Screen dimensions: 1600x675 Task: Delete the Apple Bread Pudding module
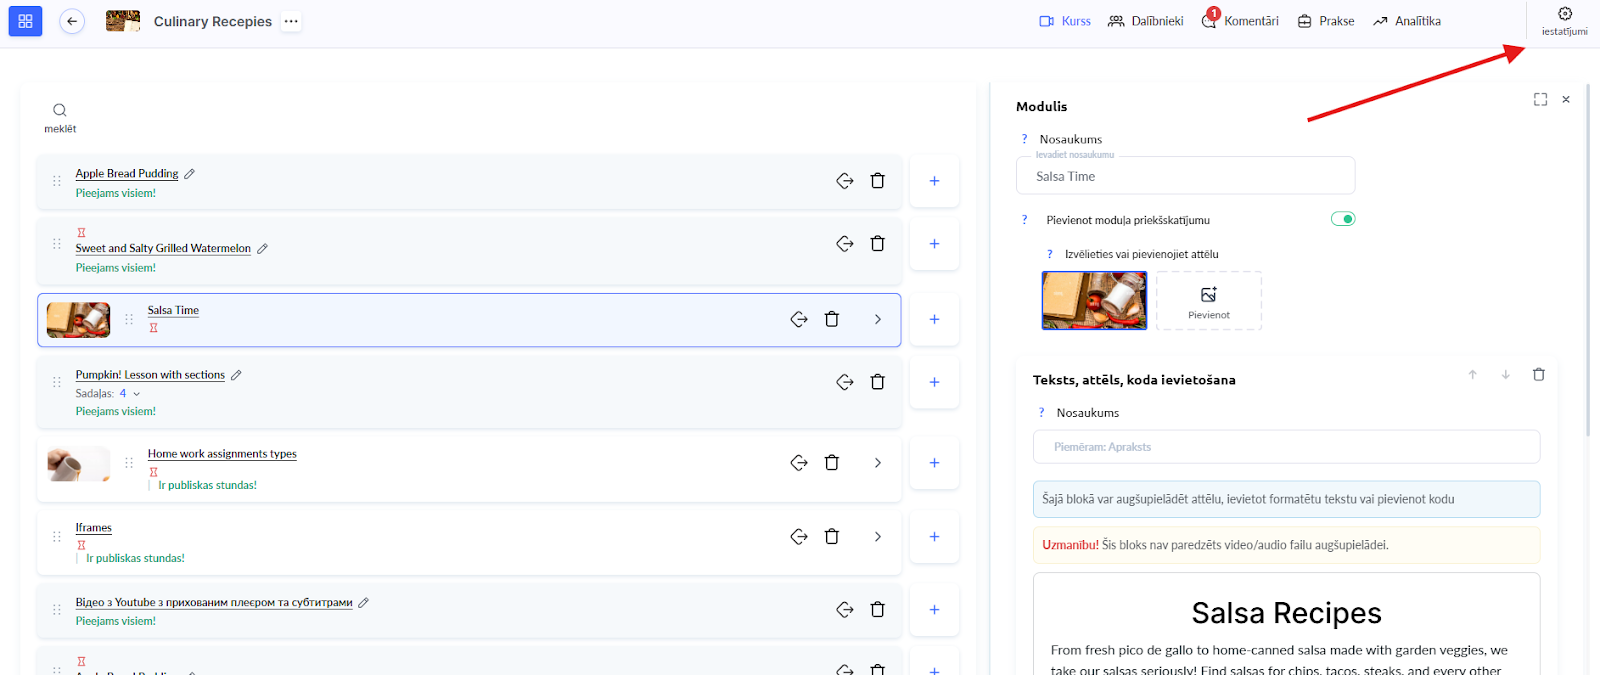(877, 181)
